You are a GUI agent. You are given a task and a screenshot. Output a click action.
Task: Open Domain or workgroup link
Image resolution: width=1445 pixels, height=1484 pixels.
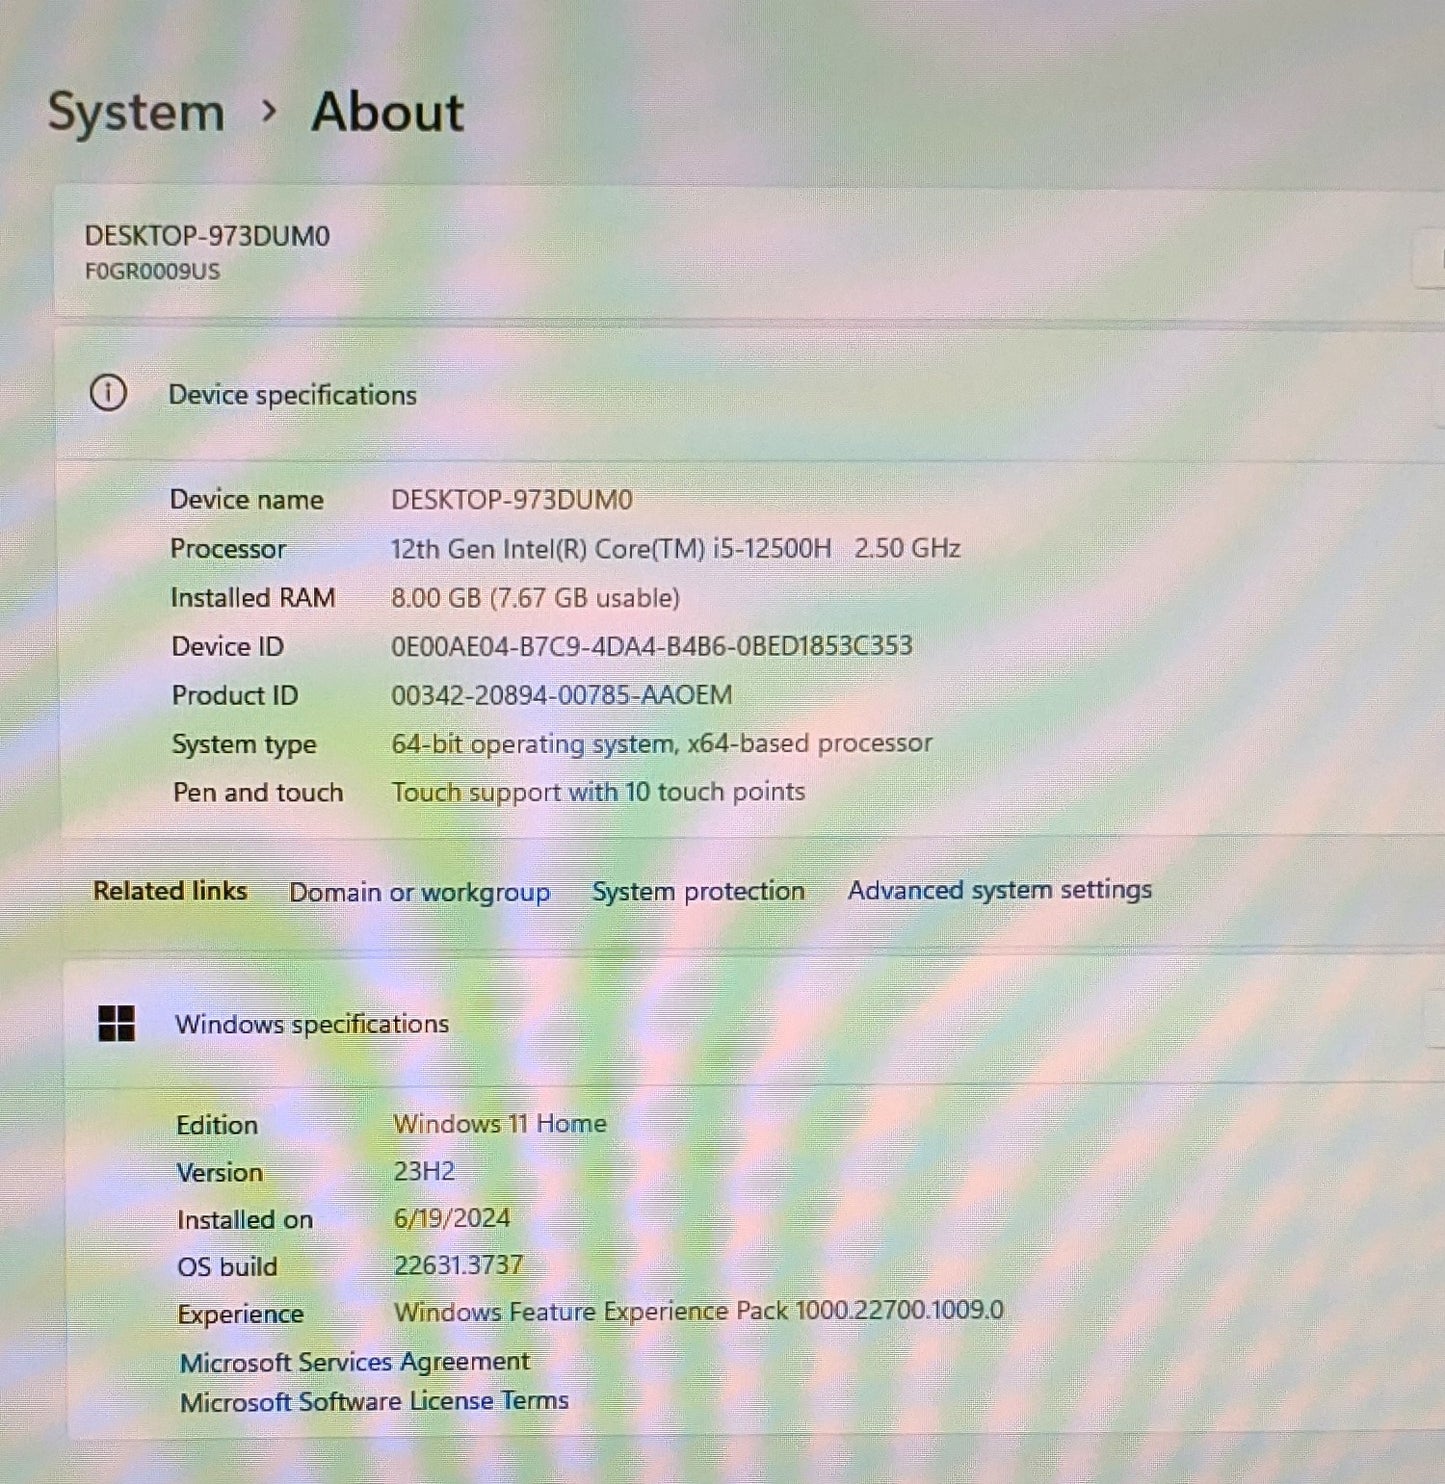(419, 891)
